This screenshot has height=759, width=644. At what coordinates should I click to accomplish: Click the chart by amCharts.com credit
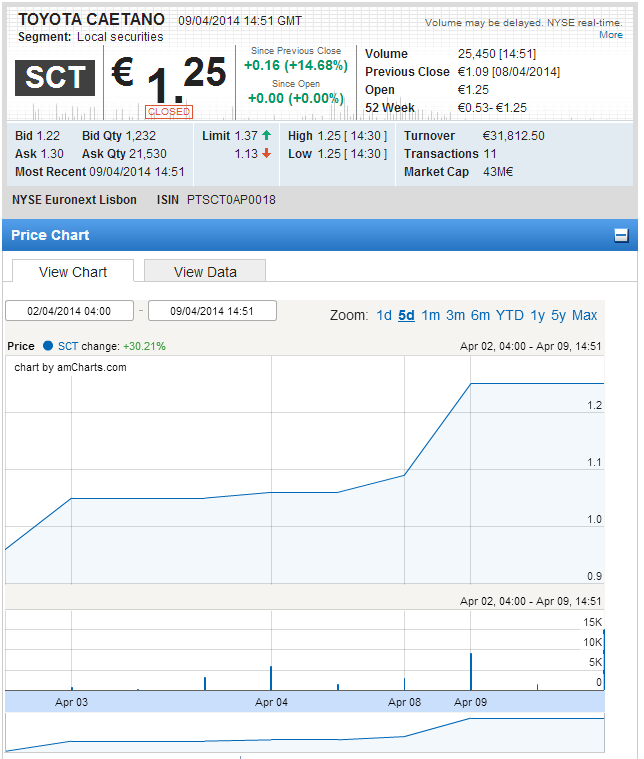pos(70,367)
